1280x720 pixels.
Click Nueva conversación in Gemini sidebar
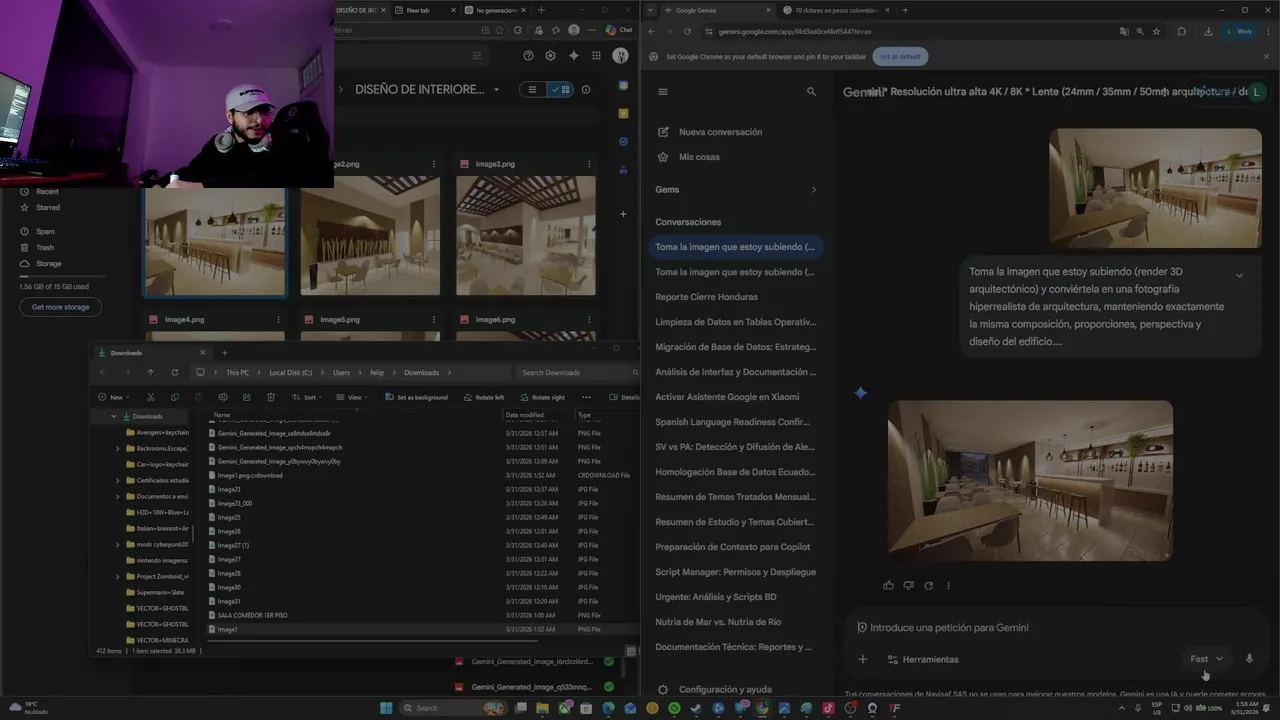[720, 132]
